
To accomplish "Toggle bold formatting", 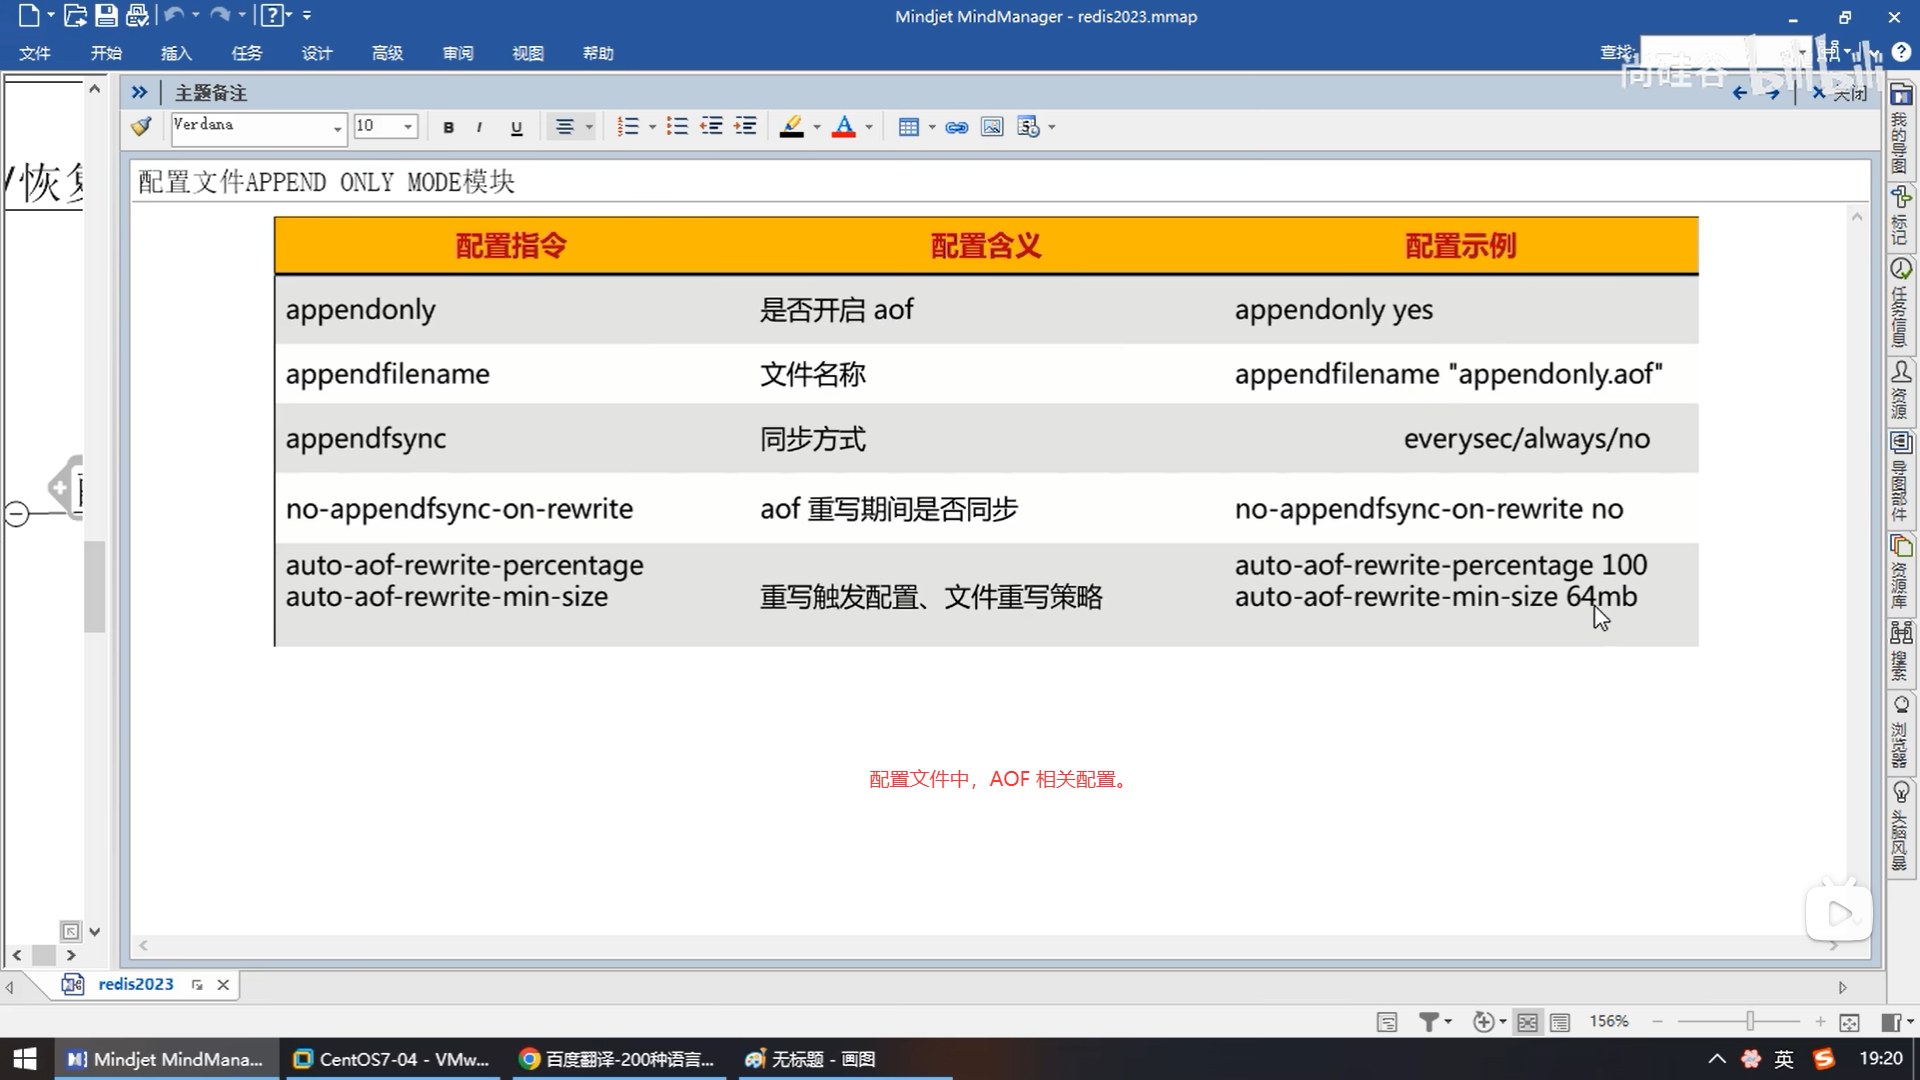I will (x=448, y=127).
